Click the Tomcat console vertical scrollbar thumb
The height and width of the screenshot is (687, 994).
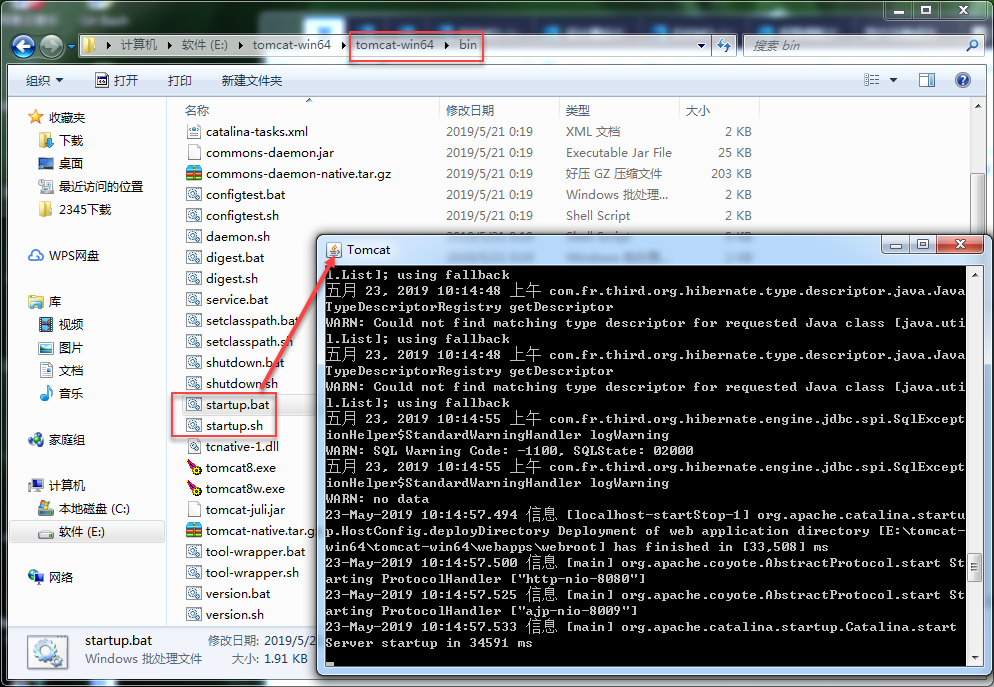pos(975,567)
